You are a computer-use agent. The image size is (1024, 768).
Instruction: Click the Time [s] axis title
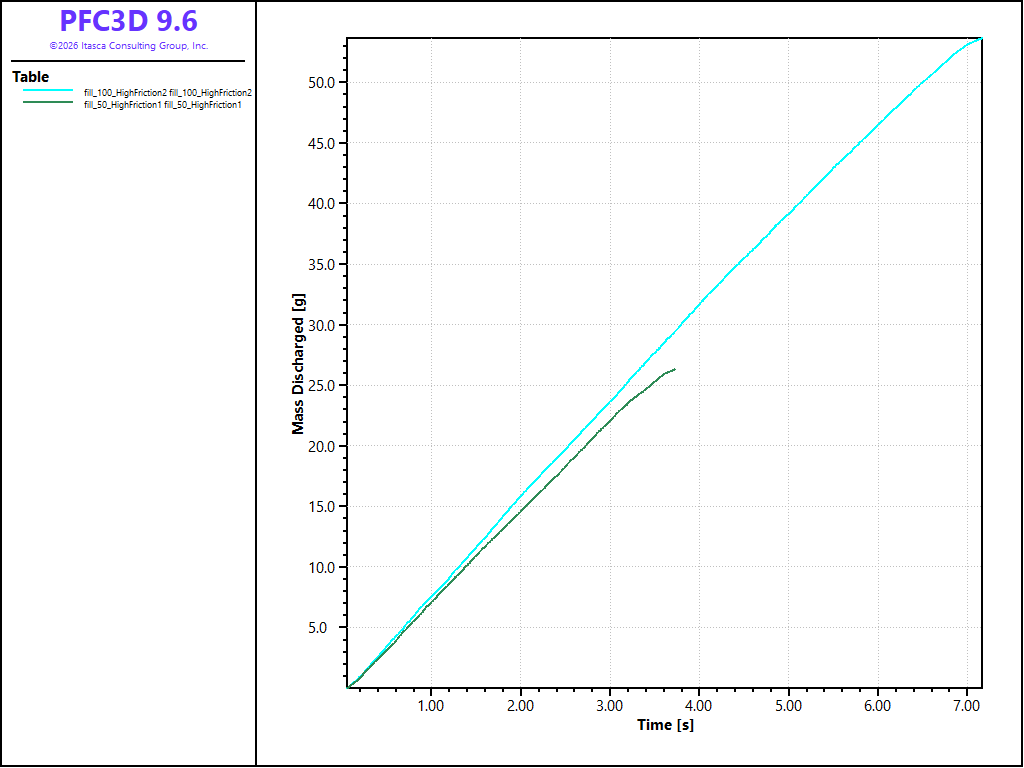pos(665,724)
